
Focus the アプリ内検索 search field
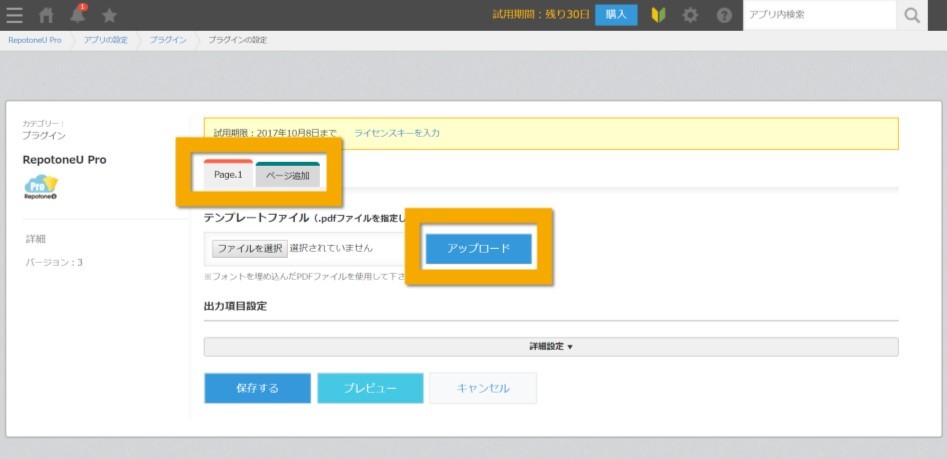tap(820, 15)
